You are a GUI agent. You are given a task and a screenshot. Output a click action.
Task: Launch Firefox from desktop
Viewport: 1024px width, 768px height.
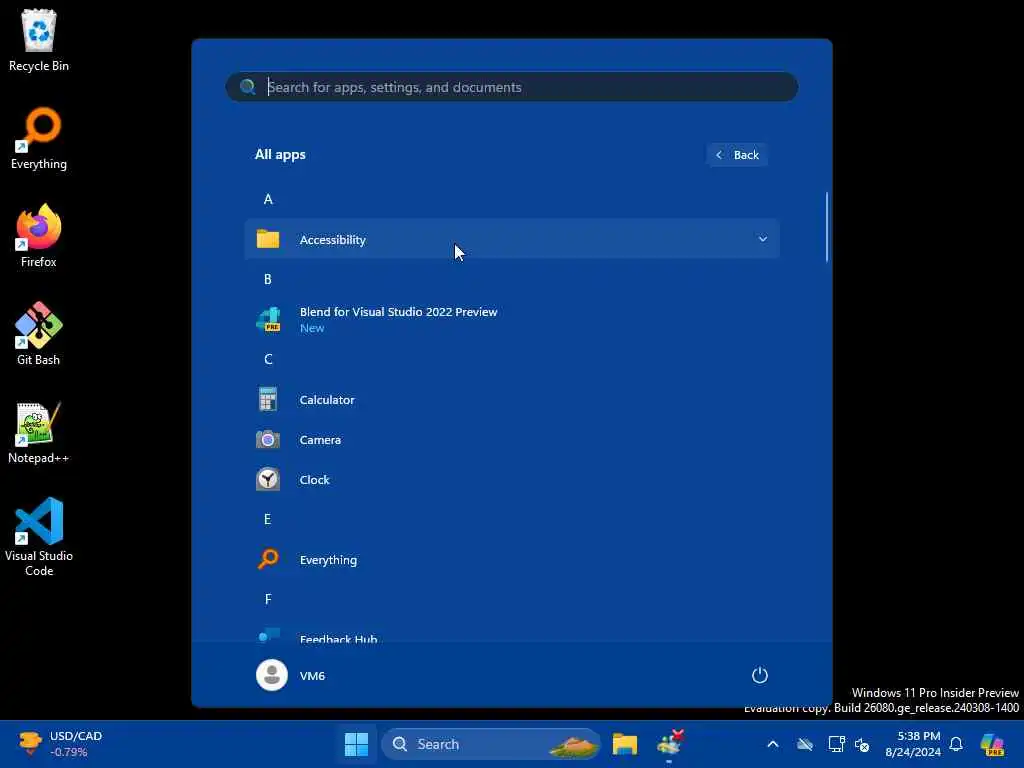click(x=39, y=236)
